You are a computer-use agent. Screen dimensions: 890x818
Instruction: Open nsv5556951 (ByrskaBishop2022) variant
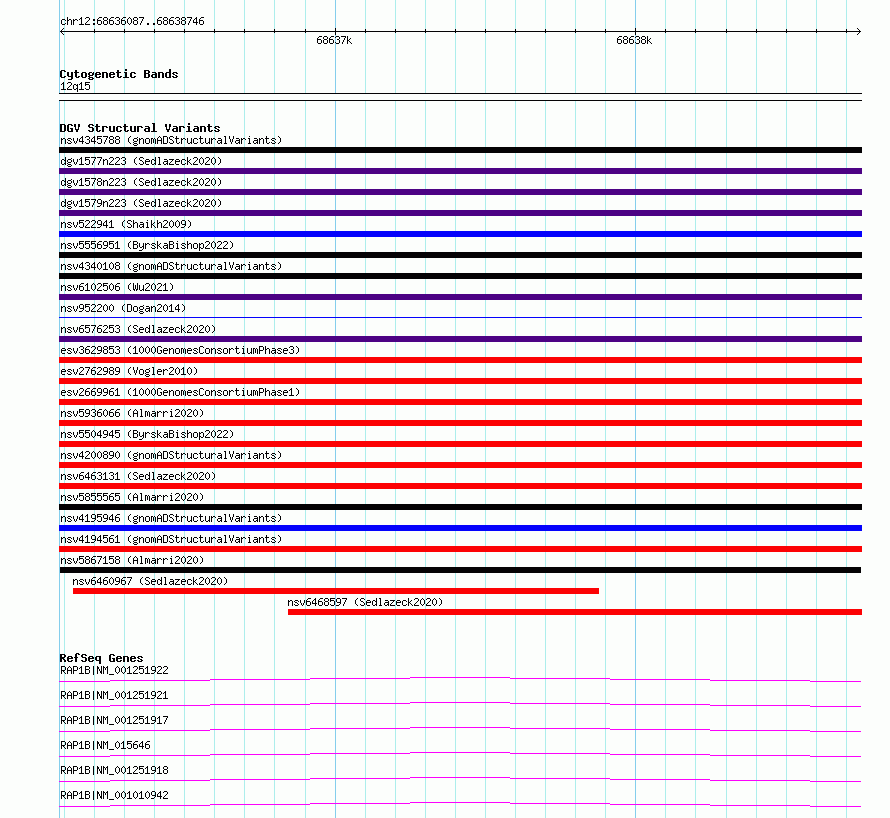pyautogui.click(x=147, y=245)
